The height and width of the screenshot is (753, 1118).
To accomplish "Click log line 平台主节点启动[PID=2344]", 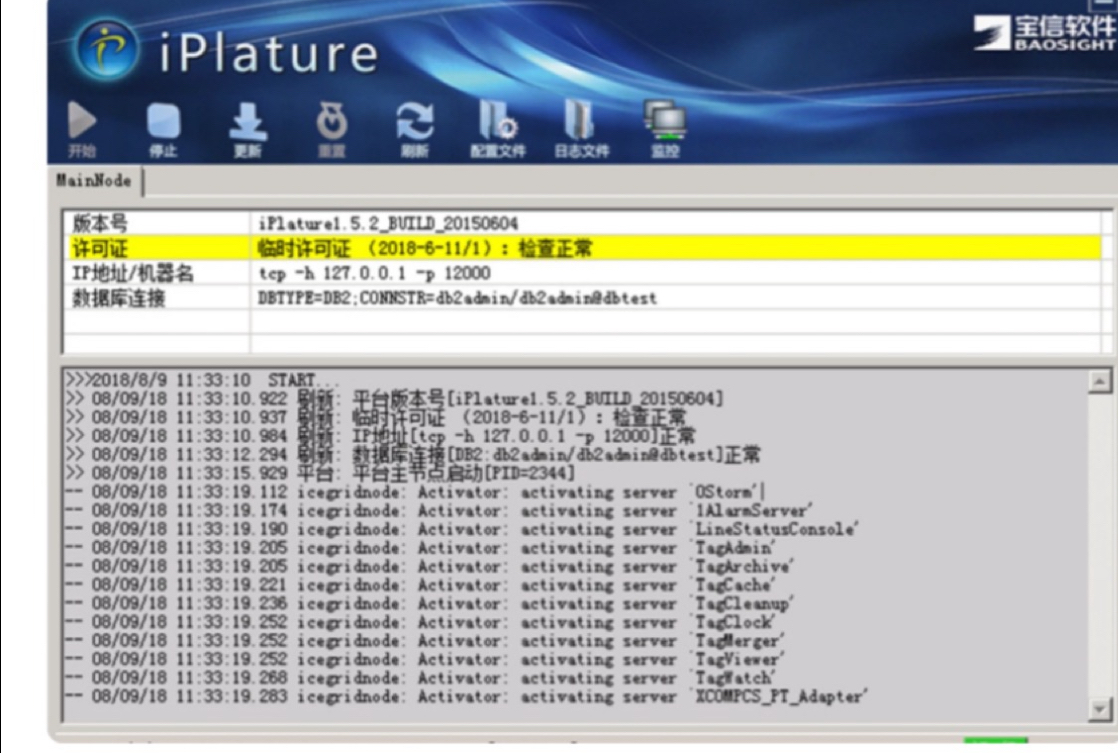I will pos(321,473).
